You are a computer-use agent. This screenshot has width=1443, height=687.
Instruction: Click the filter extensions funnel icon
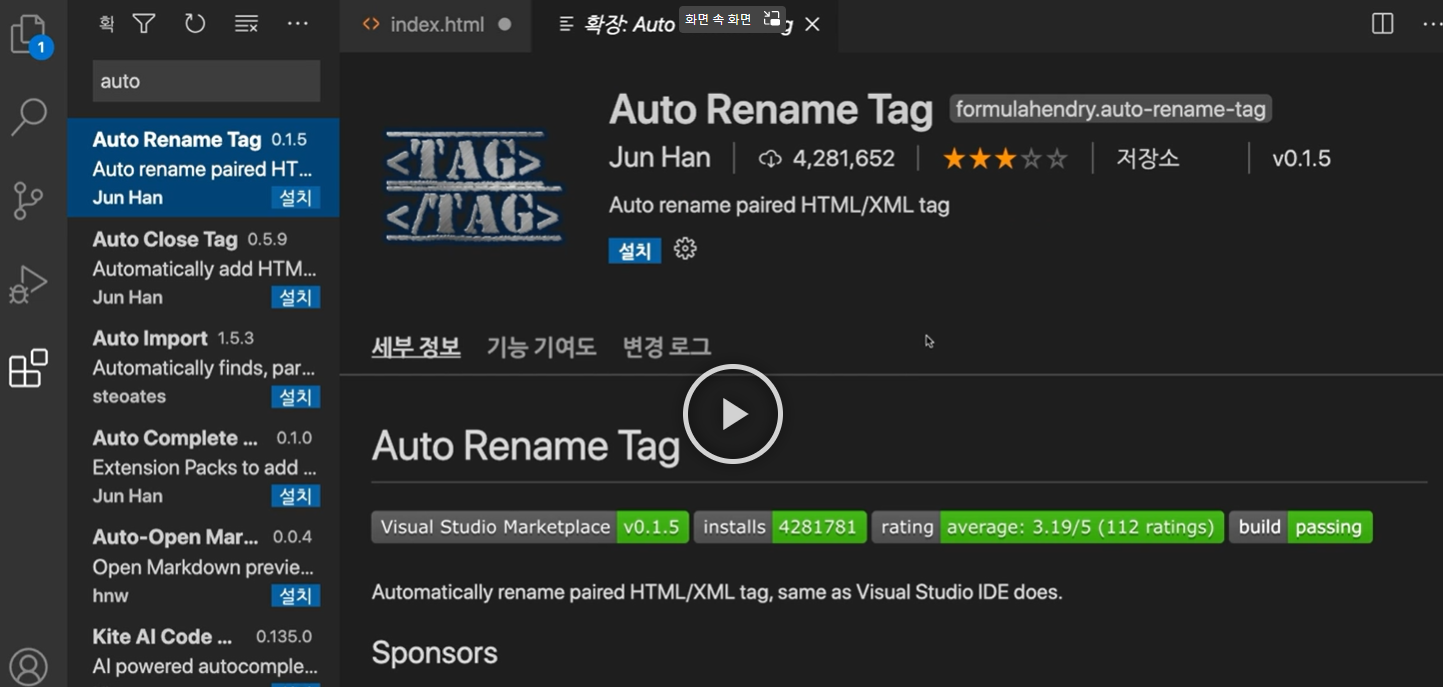(x=144, y=24)
